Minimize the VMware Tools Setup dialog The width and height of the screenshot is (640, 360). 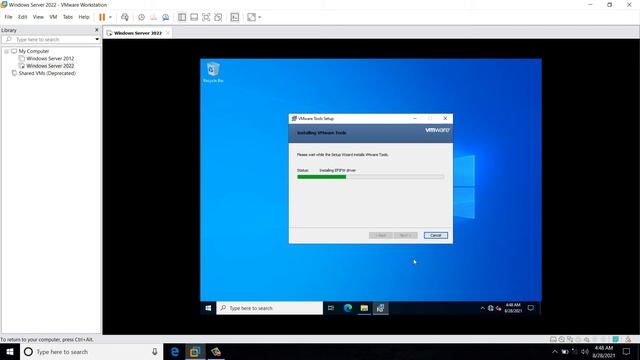click(415, 118)
